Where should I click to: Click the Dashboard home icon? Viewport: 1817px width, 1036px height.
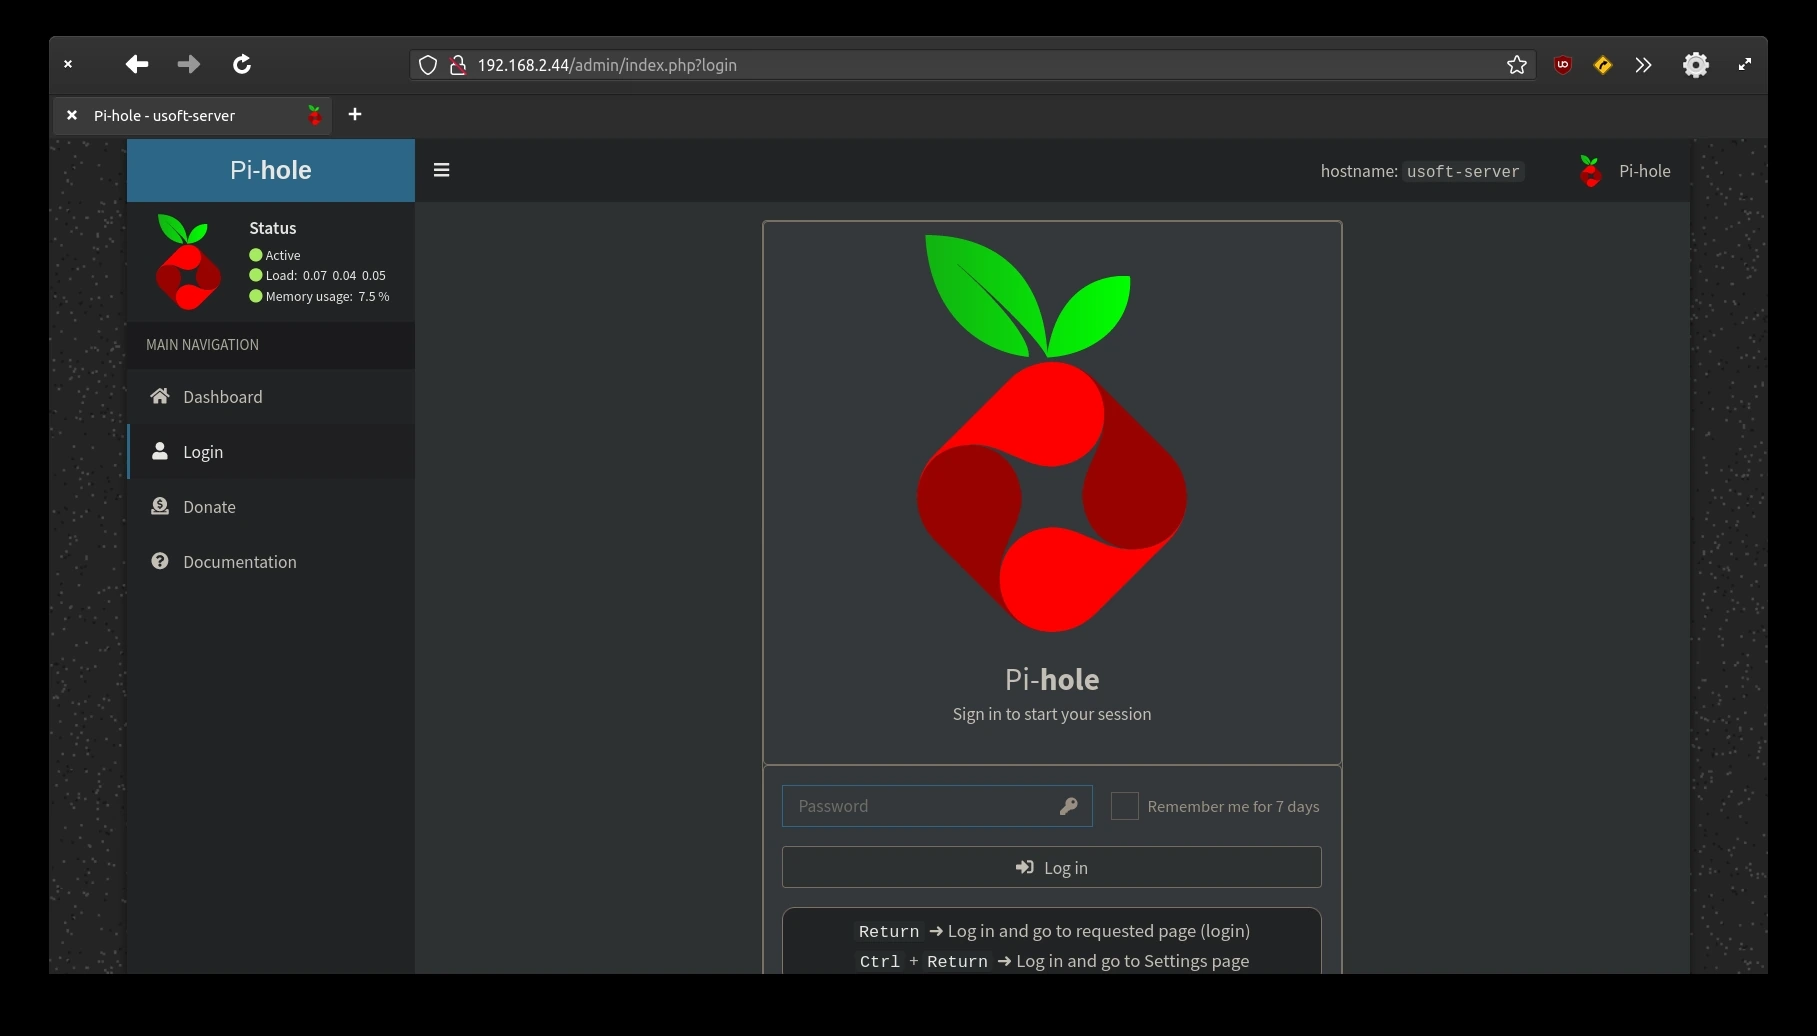[x=160, y=396]
